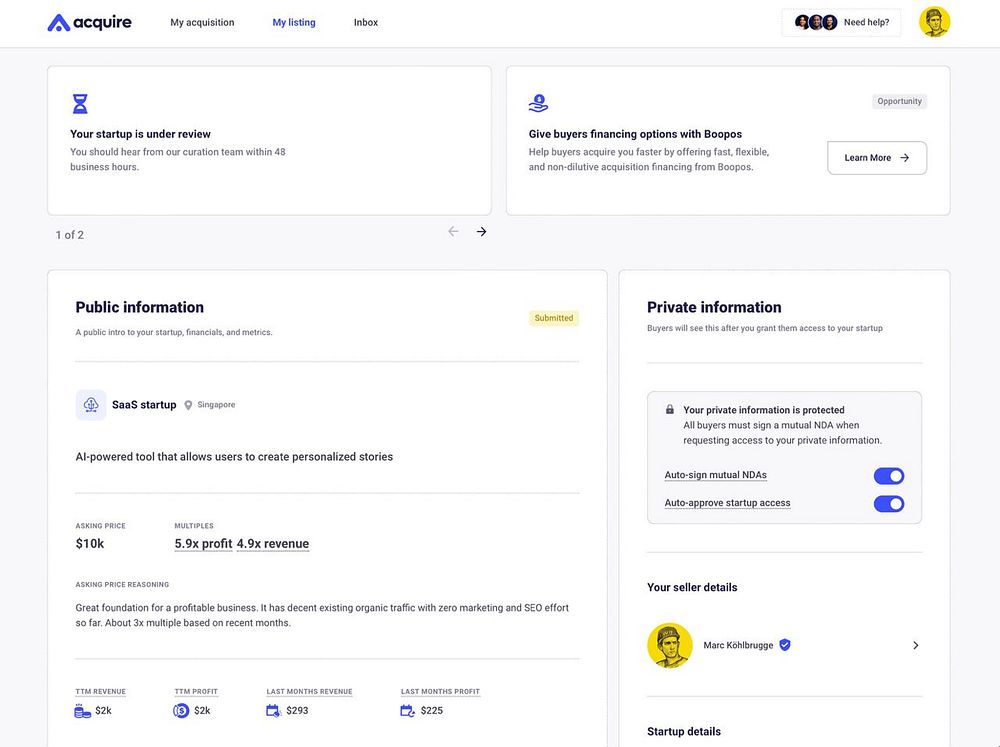The height and width of the screenshot is (747, 1000).
Task: Click the Acquire logo
Action: 89,22
